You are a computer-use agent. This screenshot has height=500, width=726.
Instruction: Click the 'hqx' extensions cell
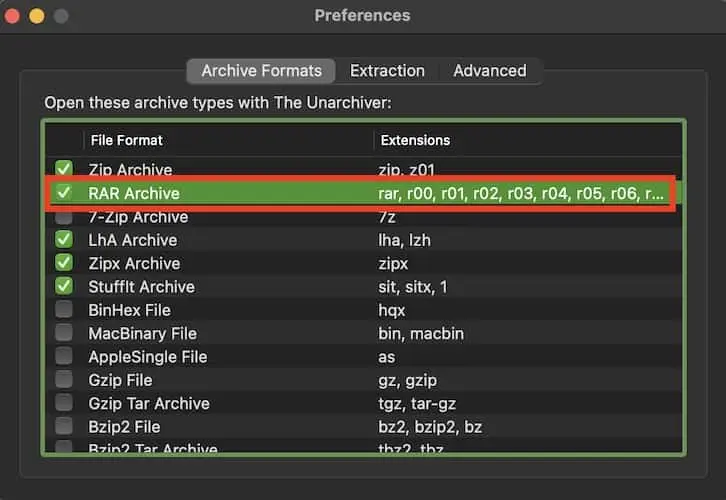click(391, 310)
